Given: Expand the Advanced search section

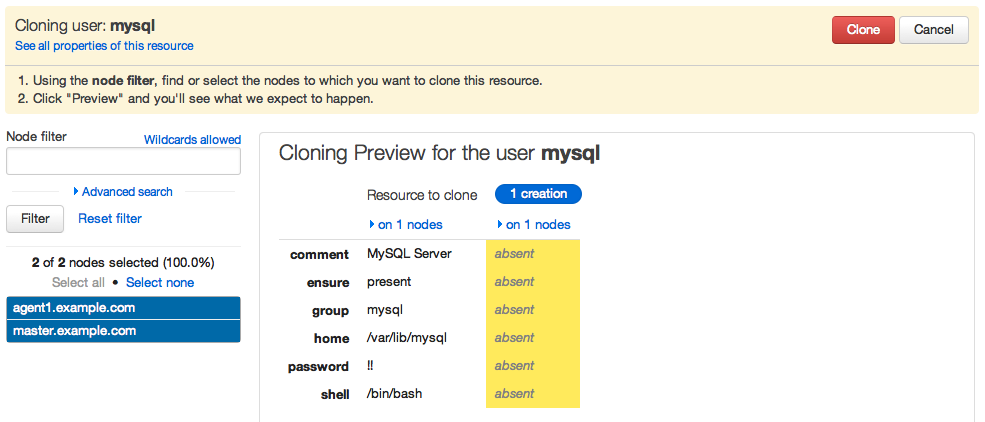Looking at the screenshot, I should (x=123, y=192).
